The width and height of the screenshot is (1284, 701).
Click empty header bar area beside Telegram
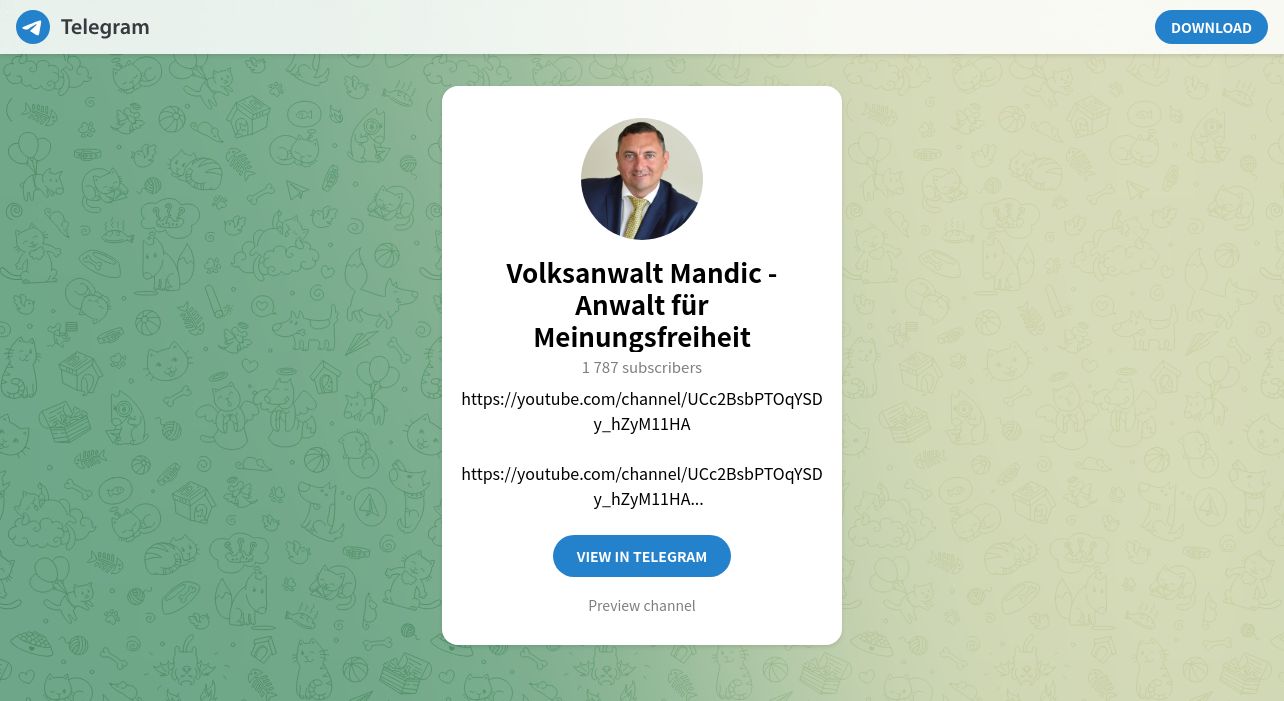[x=650, y=27]
